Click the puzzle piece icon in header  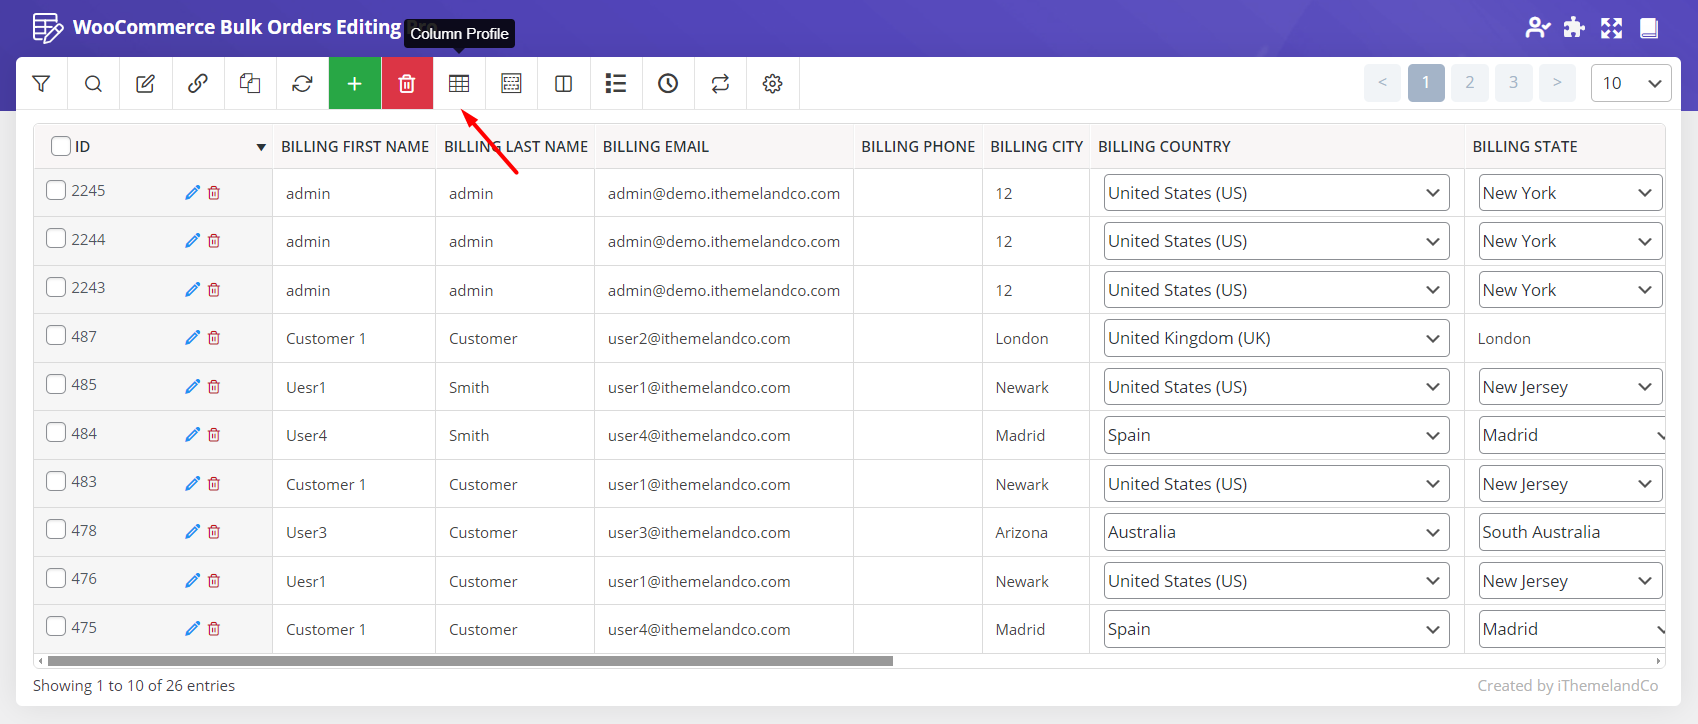tap(1574, 28)
